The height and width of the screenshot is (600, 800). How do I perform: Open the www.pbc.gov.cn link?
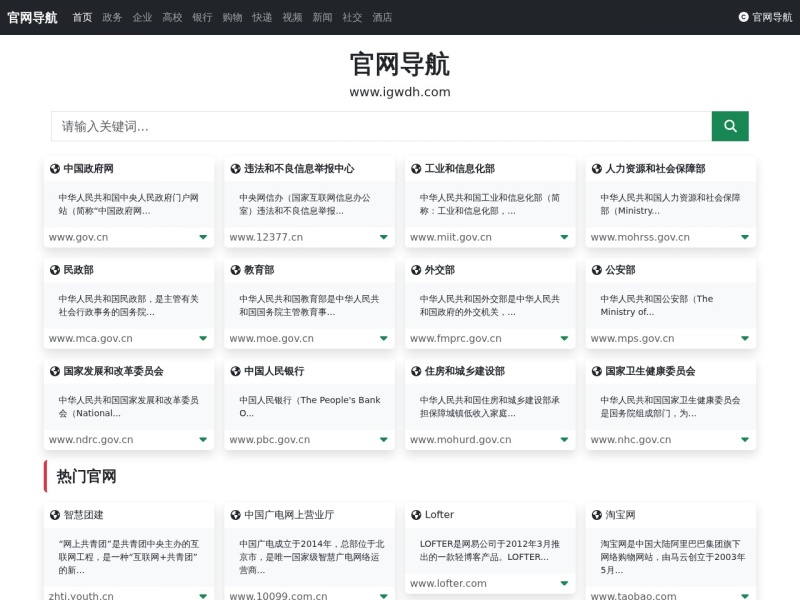tap(269, 439)
